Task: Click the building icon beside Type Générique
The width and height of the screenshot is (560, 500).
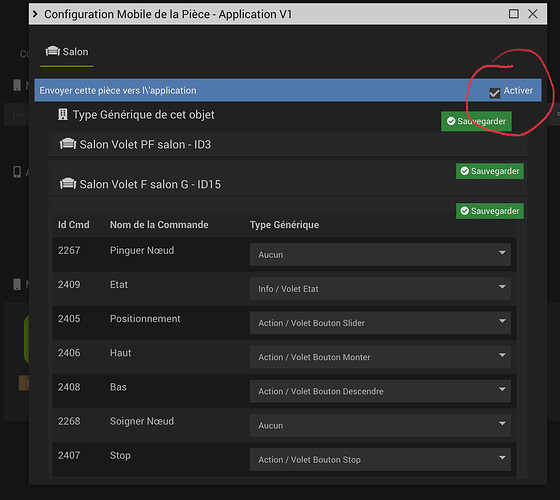Action: [63, 115]
